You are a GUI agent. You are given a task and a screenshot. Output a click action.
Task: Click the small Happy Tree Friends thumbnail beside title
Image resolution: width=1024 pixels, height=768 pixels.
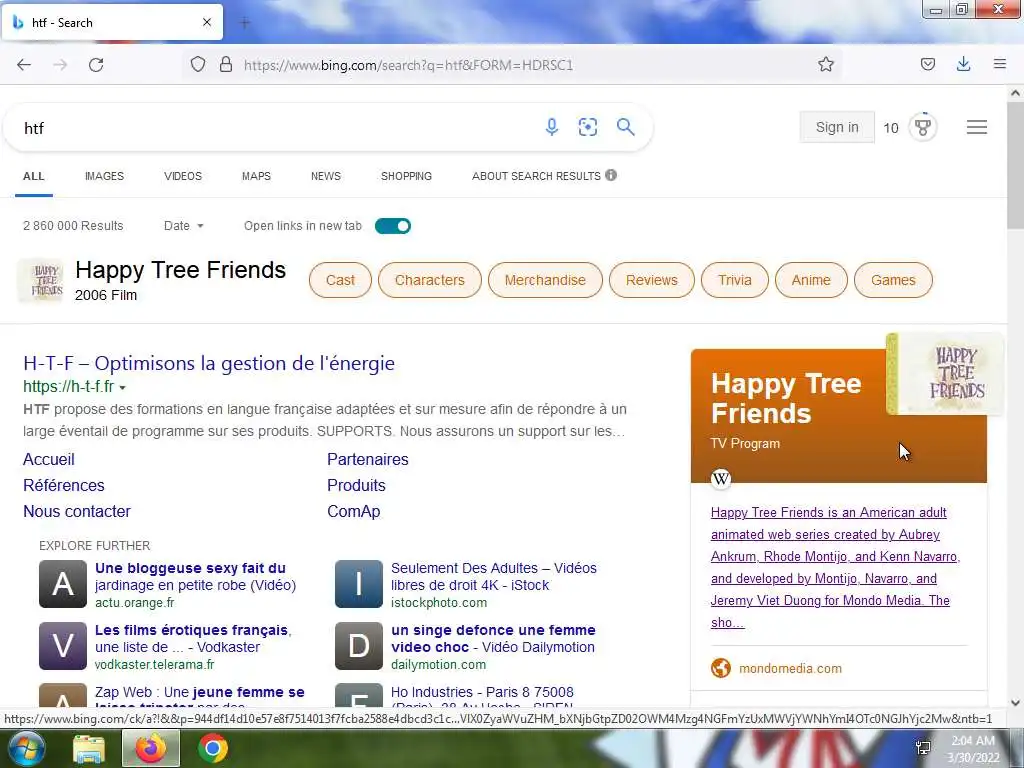pyautogui.click(x=40, y=281)
